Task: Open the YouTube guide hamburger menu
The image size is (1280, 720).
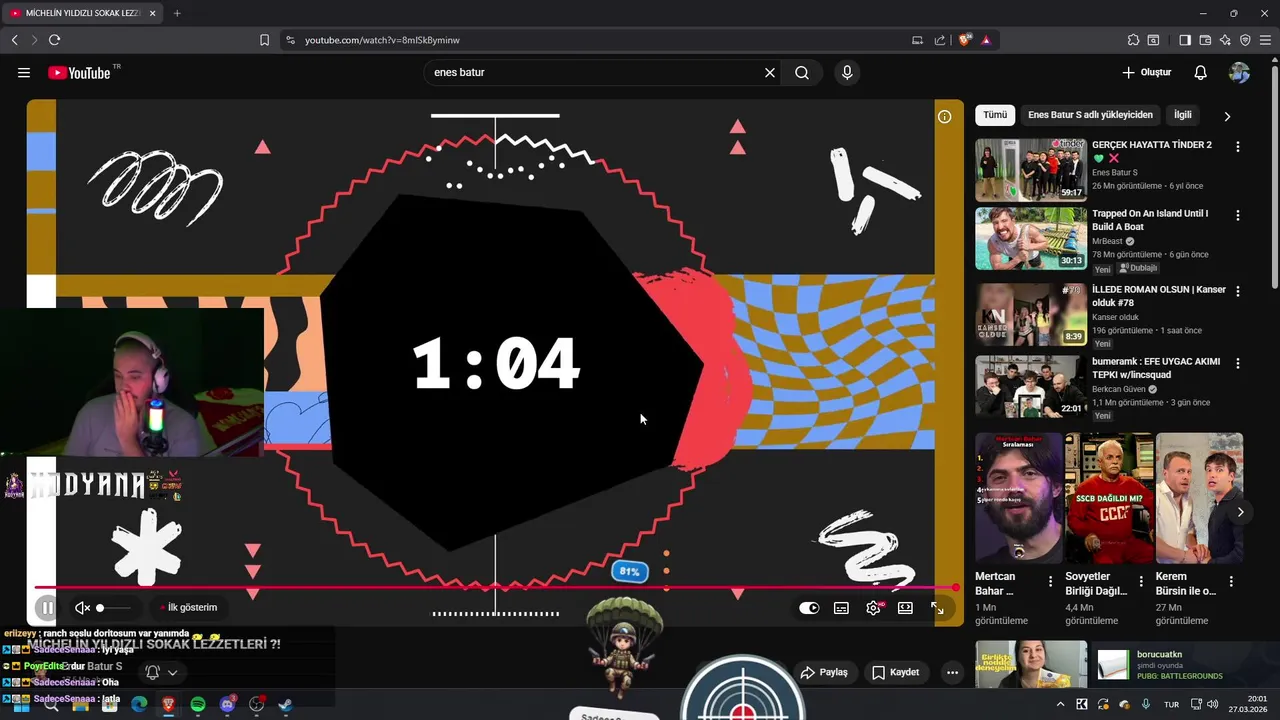Action: coord(24,72)
